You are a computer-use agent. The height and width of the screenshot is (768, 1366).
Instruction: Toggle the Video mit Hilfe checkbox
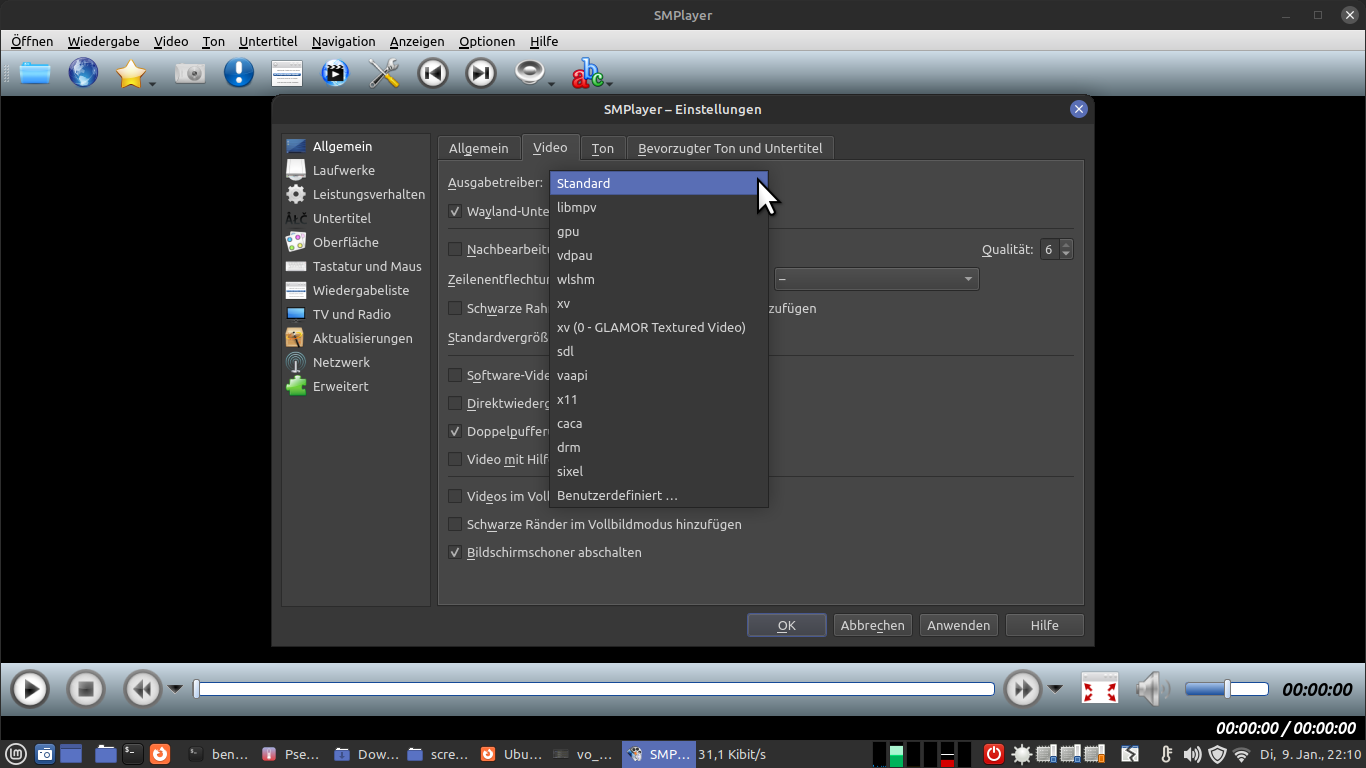pos(455,460)
